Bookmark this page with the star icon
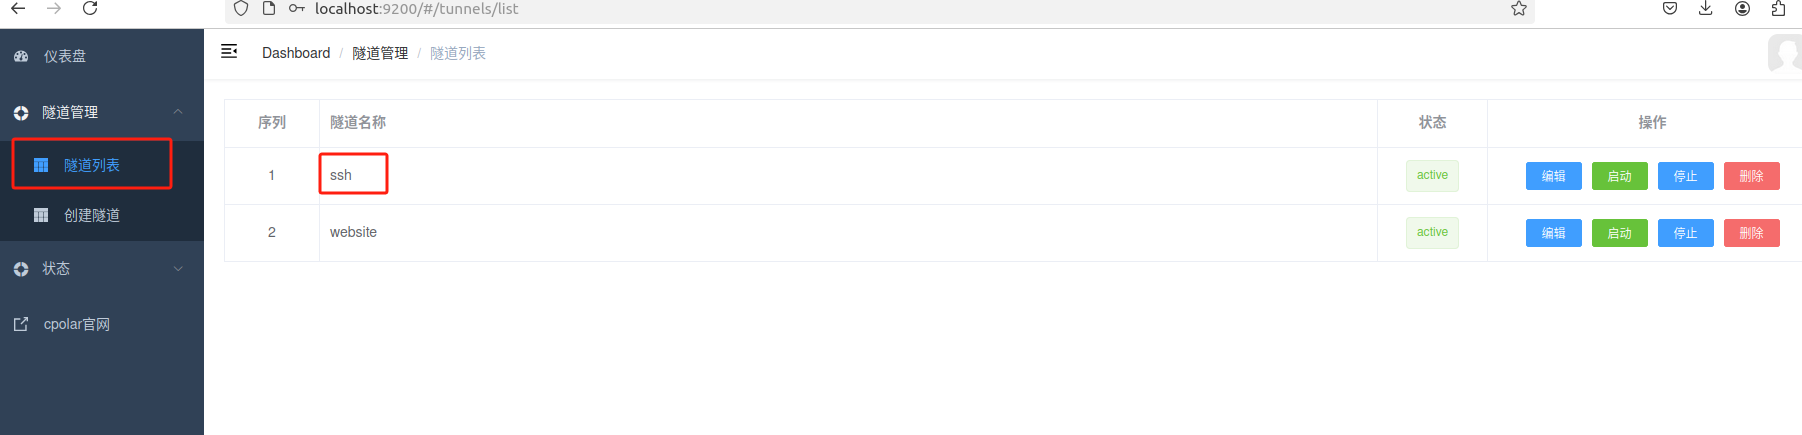This screenshot has width=1802, height=435. 1518,9
